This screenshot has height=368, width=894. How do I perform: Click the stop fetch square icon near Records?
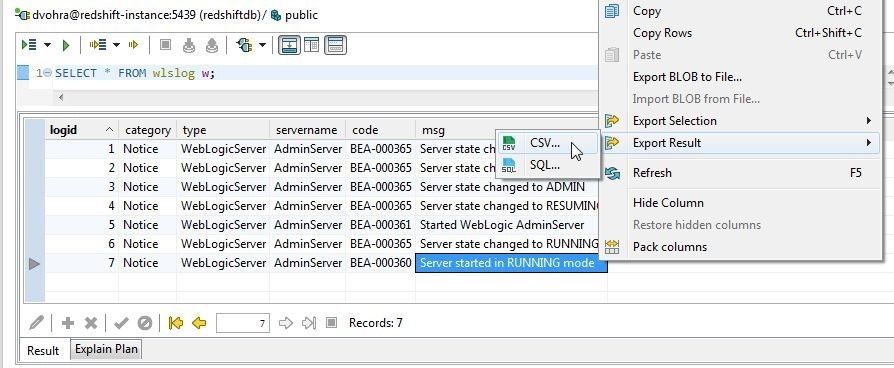[331, 323]
